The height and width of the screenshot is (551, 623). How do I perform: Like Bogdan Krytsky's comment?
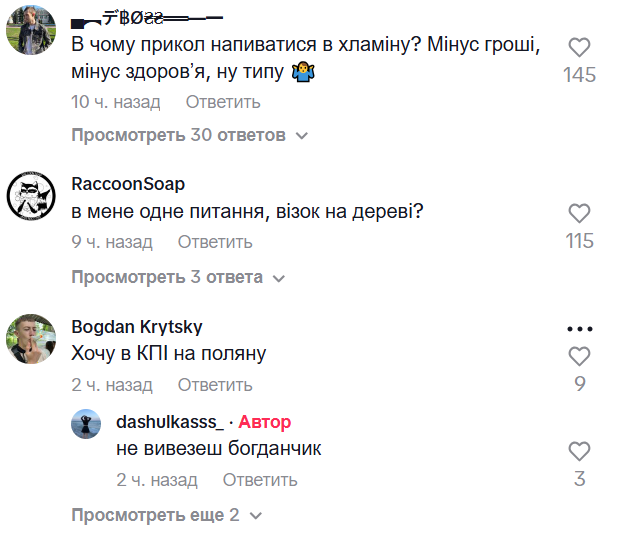click(580, 356)
